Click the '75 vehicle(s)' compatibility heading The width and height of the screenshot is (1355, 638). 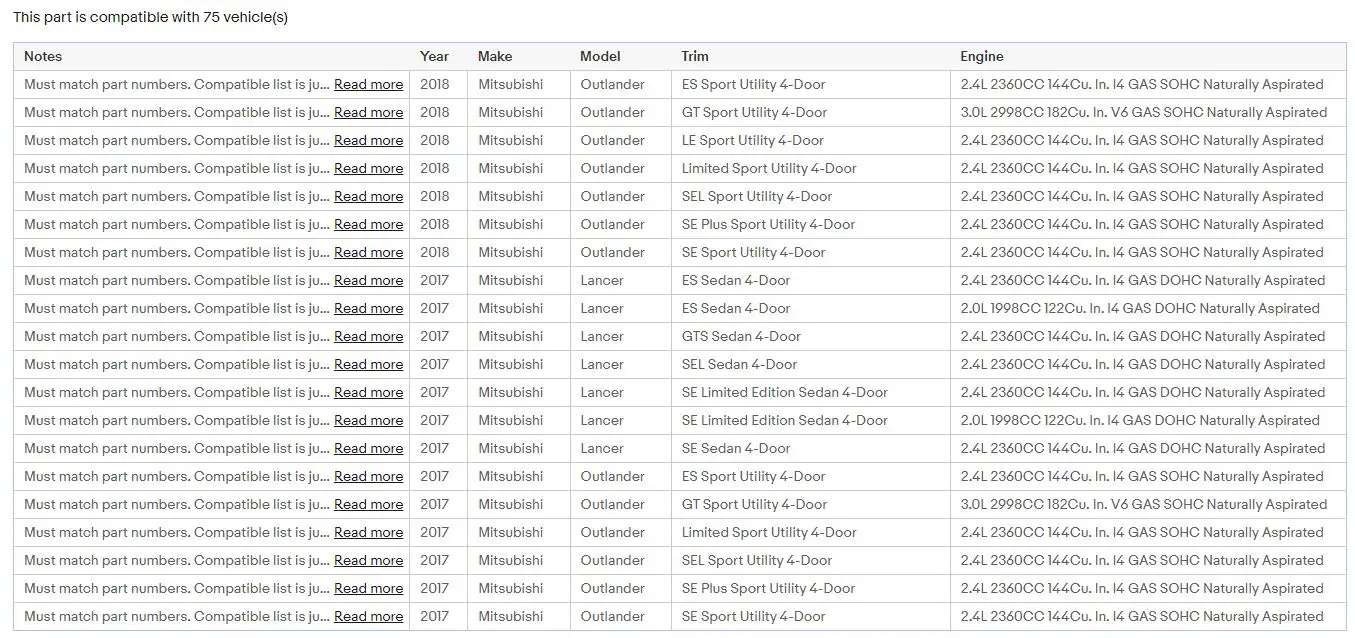pyautogui.click(x=150, y=18)
